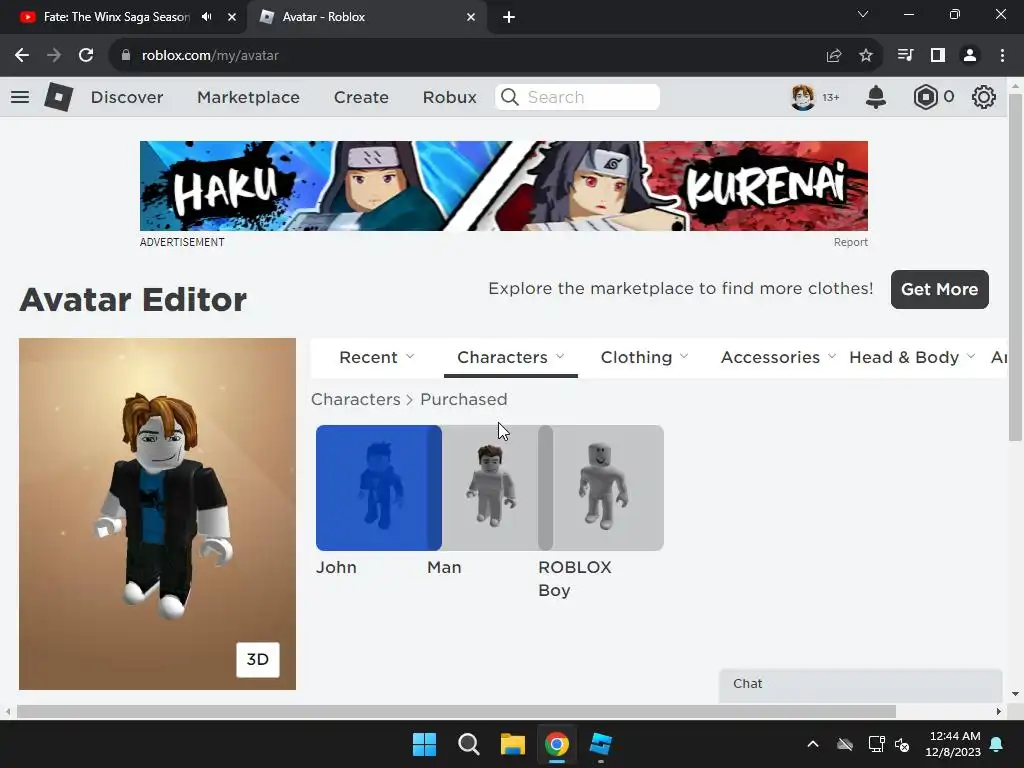Bookmark this page with the star icon
Screen dimensions: 1024x768
click(x=866, y=56)
